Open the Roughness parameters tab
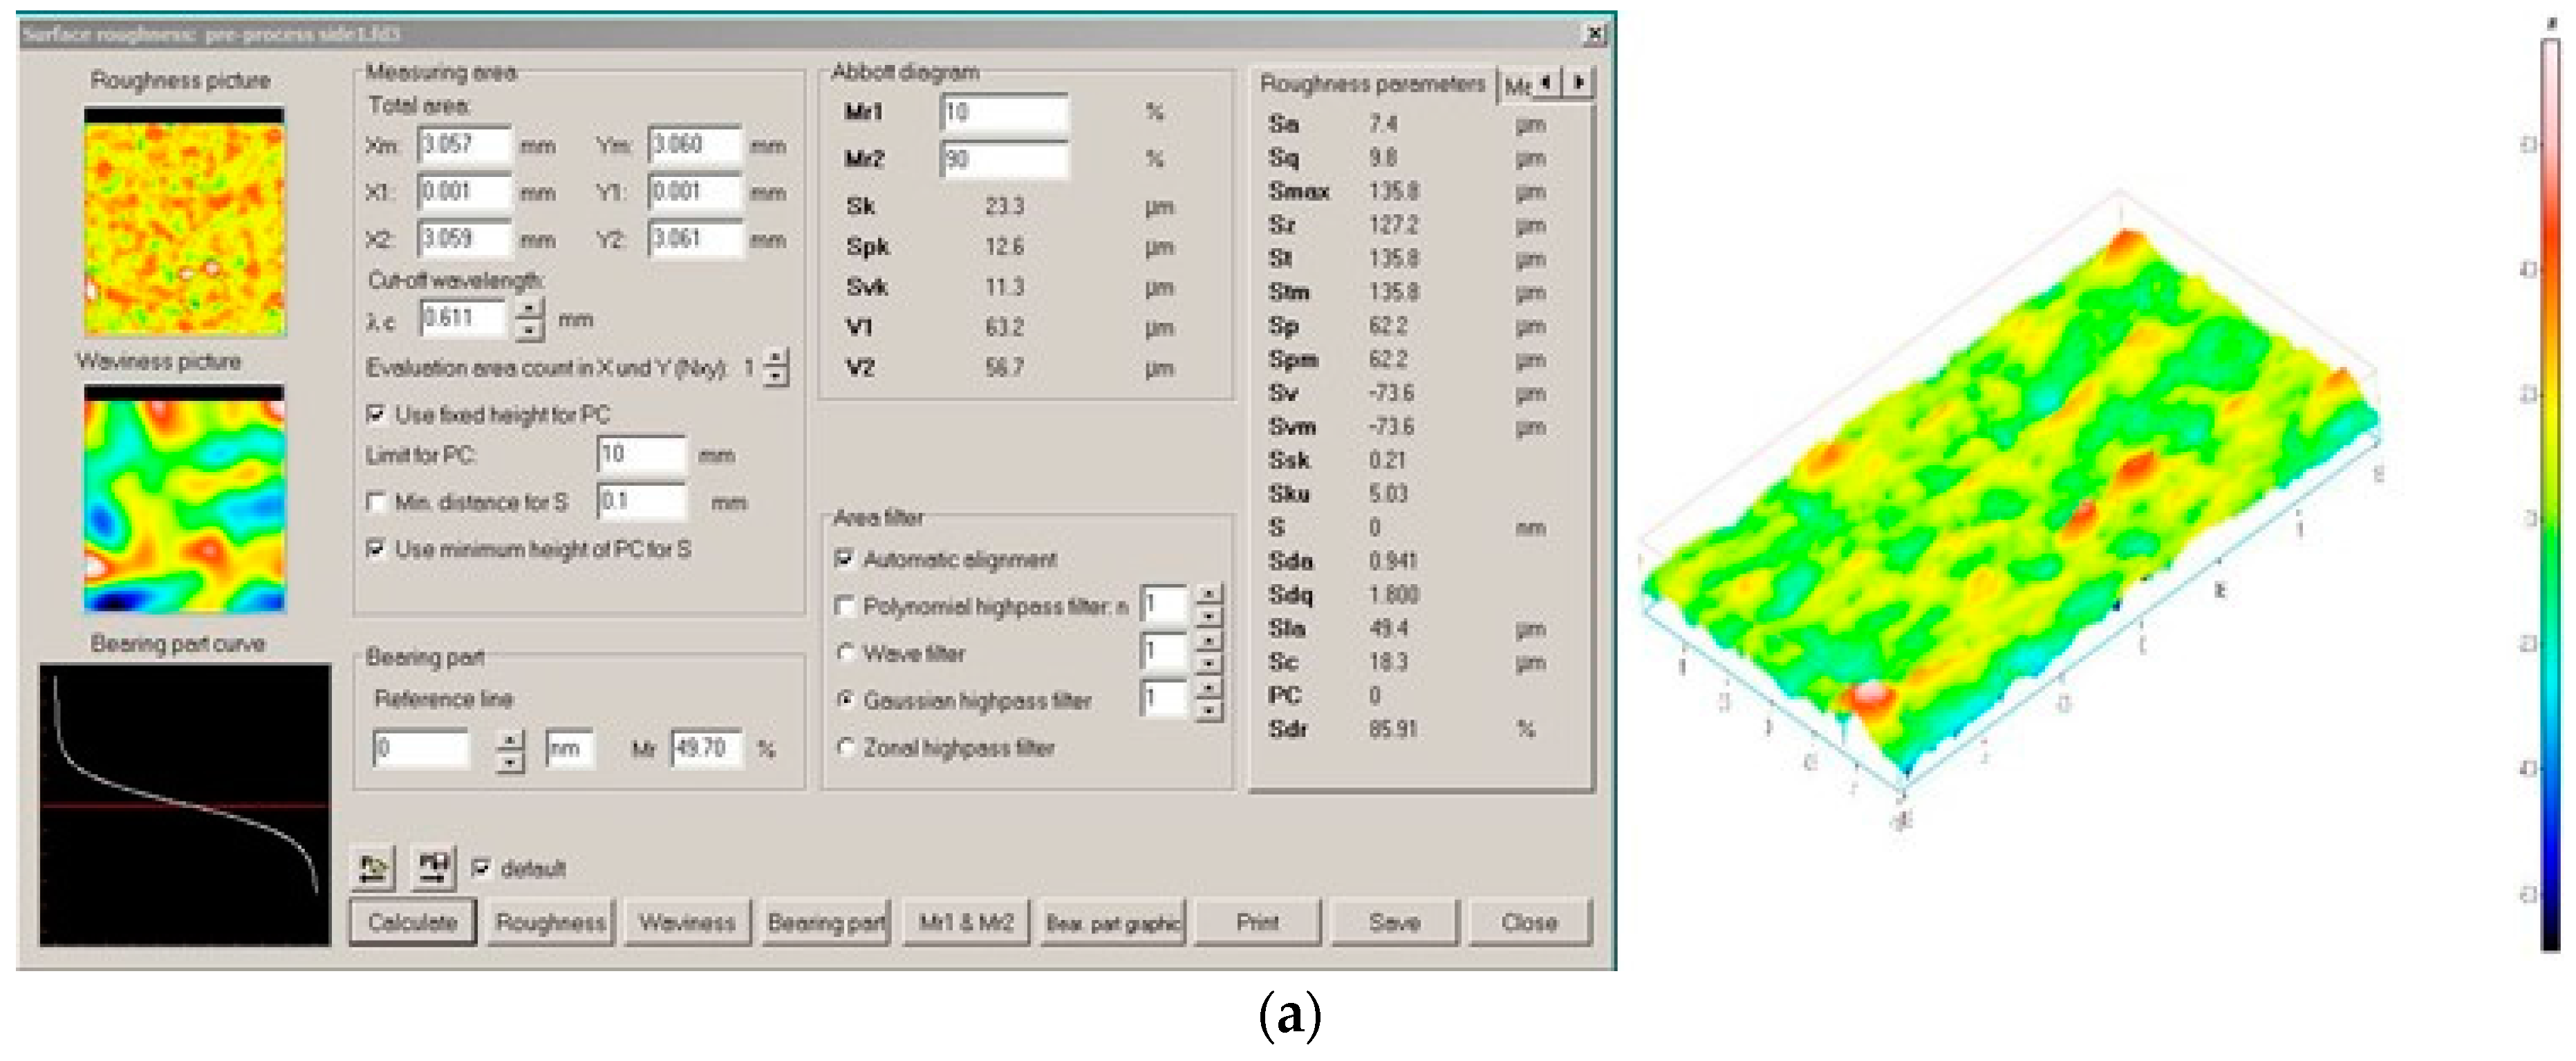2576x1061 pixels. (x=1371, y=84)
